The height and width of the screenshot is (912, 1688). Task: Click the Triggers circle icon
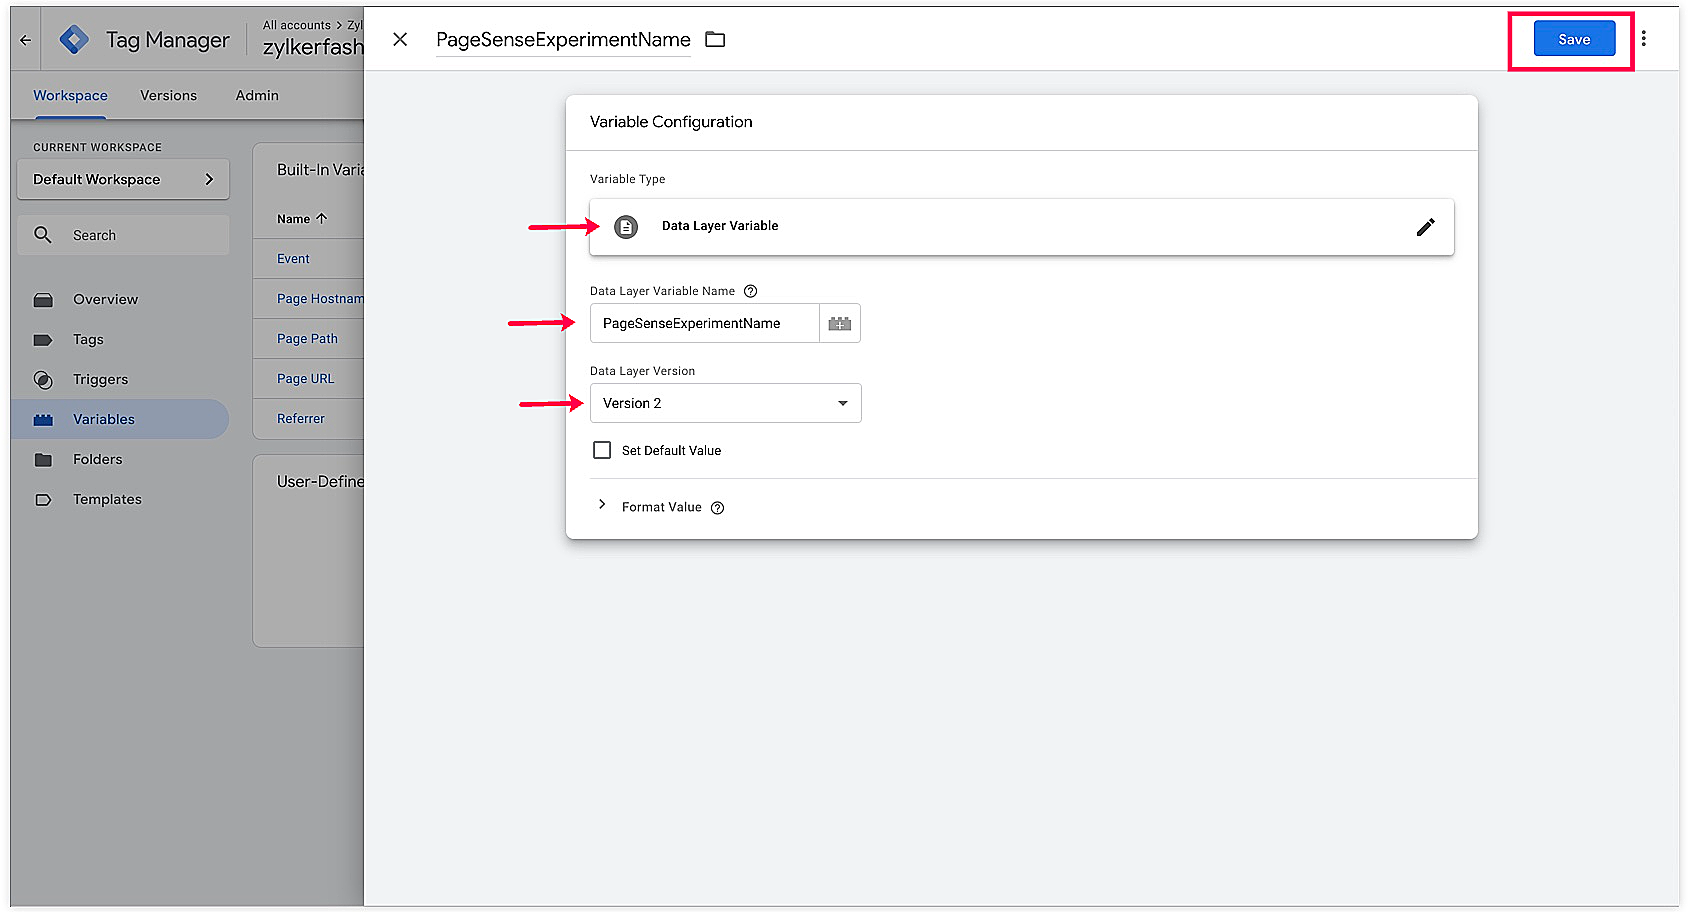[43, 380]
